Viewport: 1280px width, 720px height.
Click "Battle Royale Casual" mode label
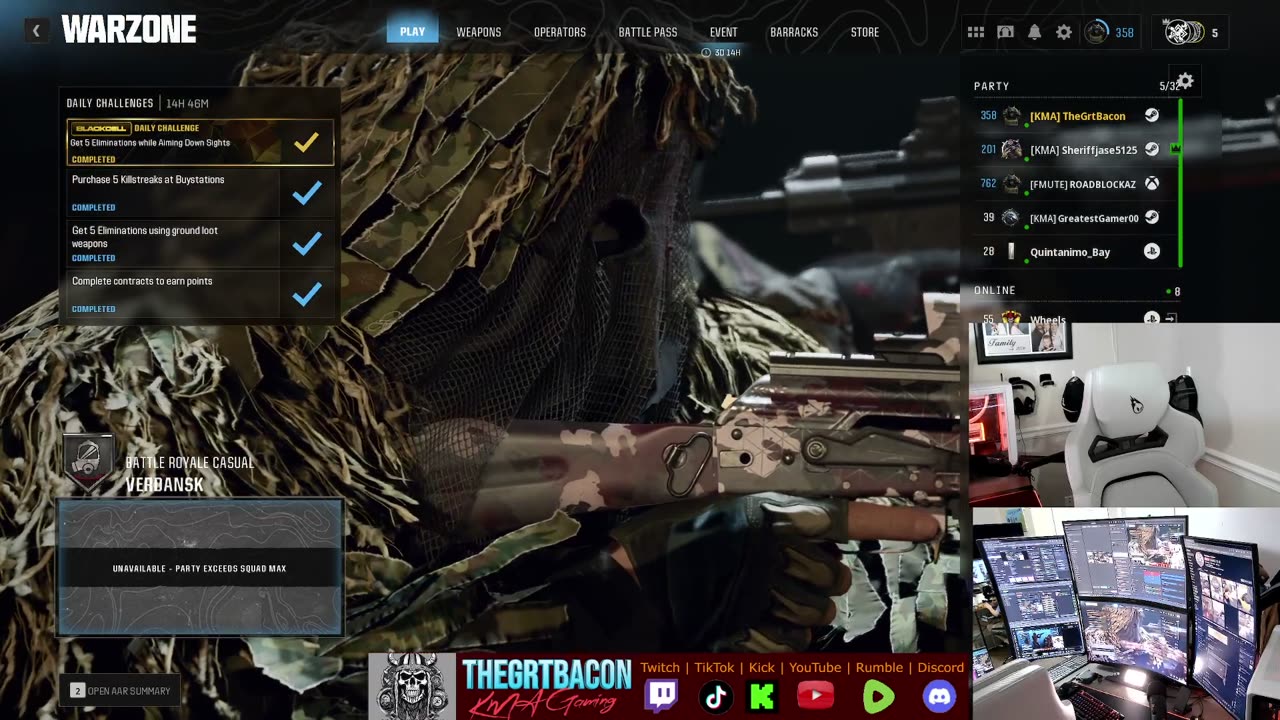coord(190,463)
